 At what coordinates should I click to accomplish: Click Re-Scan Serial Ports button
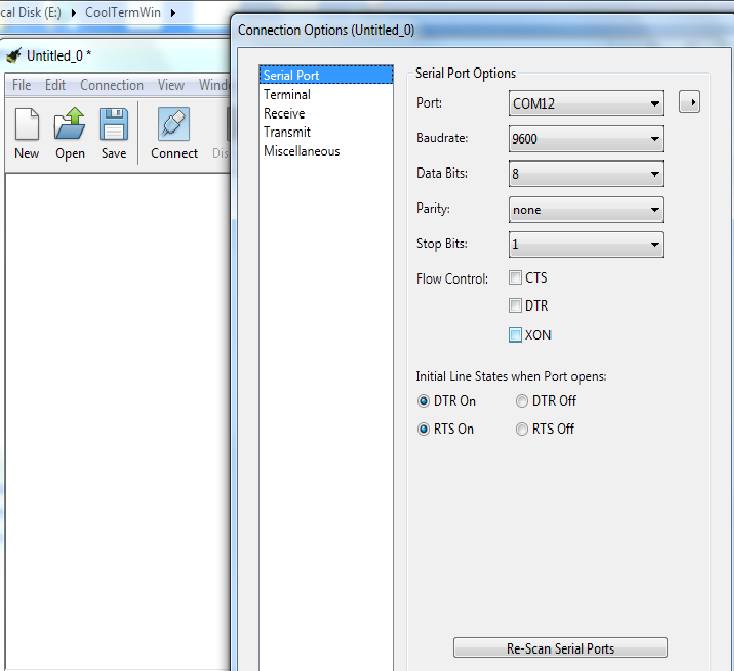pos(560,648)
